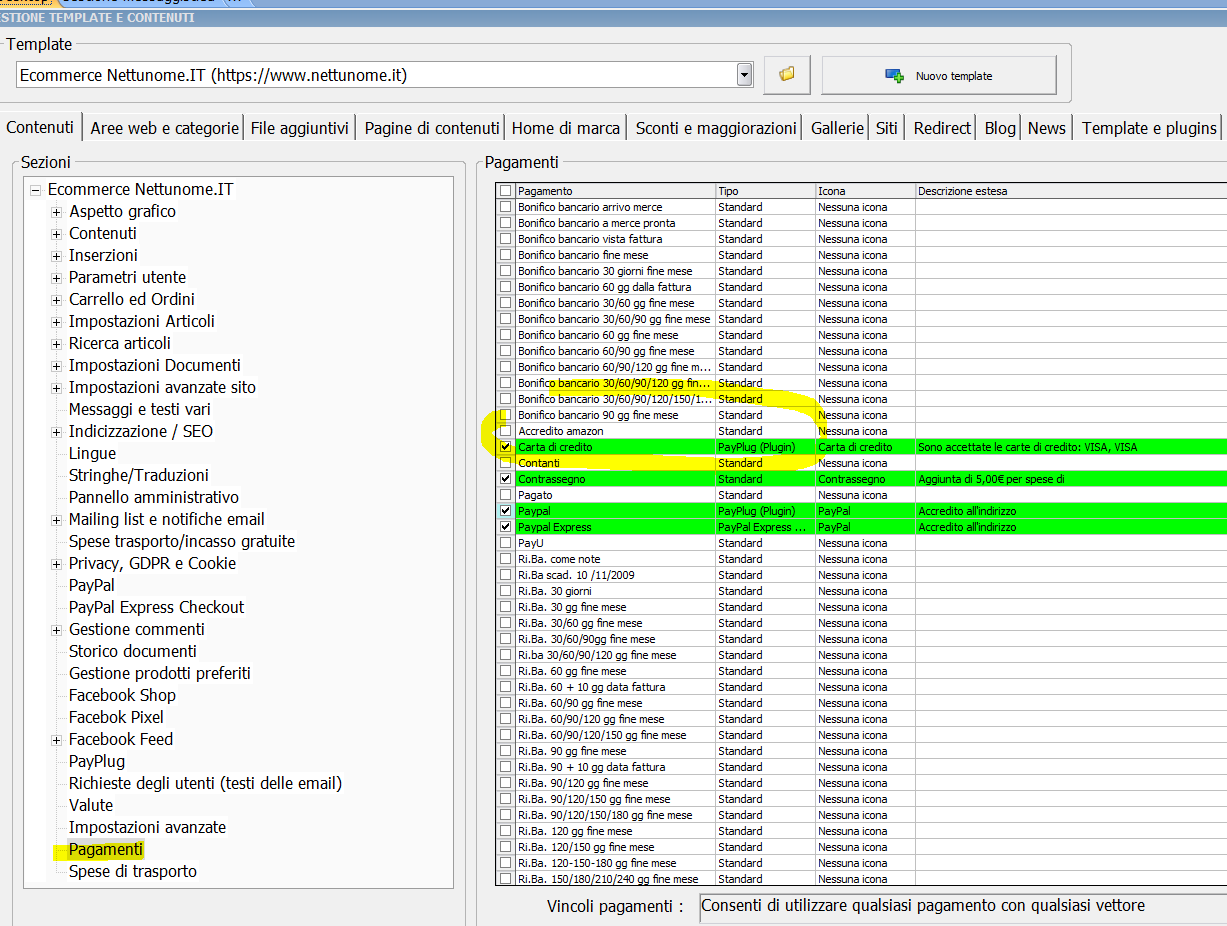The width and height of the screenshot is (1227, 926).
Task: Sort by the Tipo column header
Action: 765,191
